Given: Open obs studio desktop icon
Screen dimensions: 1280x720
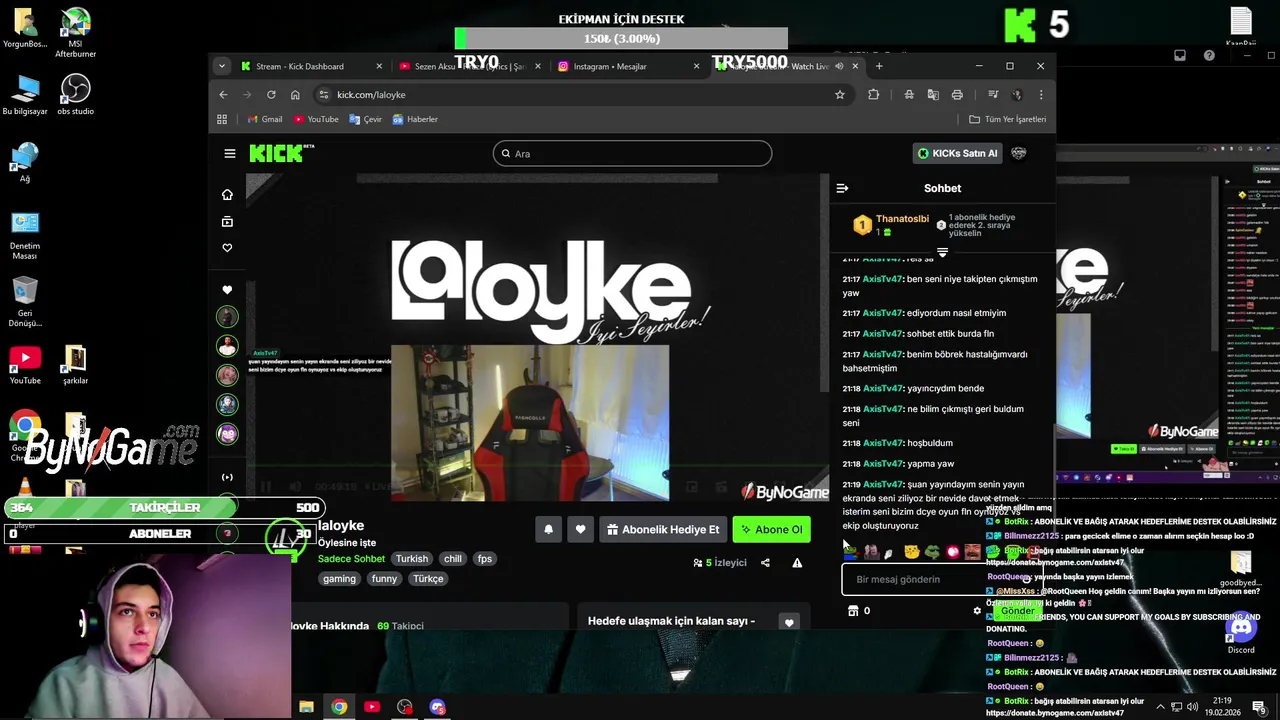Looking at the screenshot, I should tap(75, 96).
